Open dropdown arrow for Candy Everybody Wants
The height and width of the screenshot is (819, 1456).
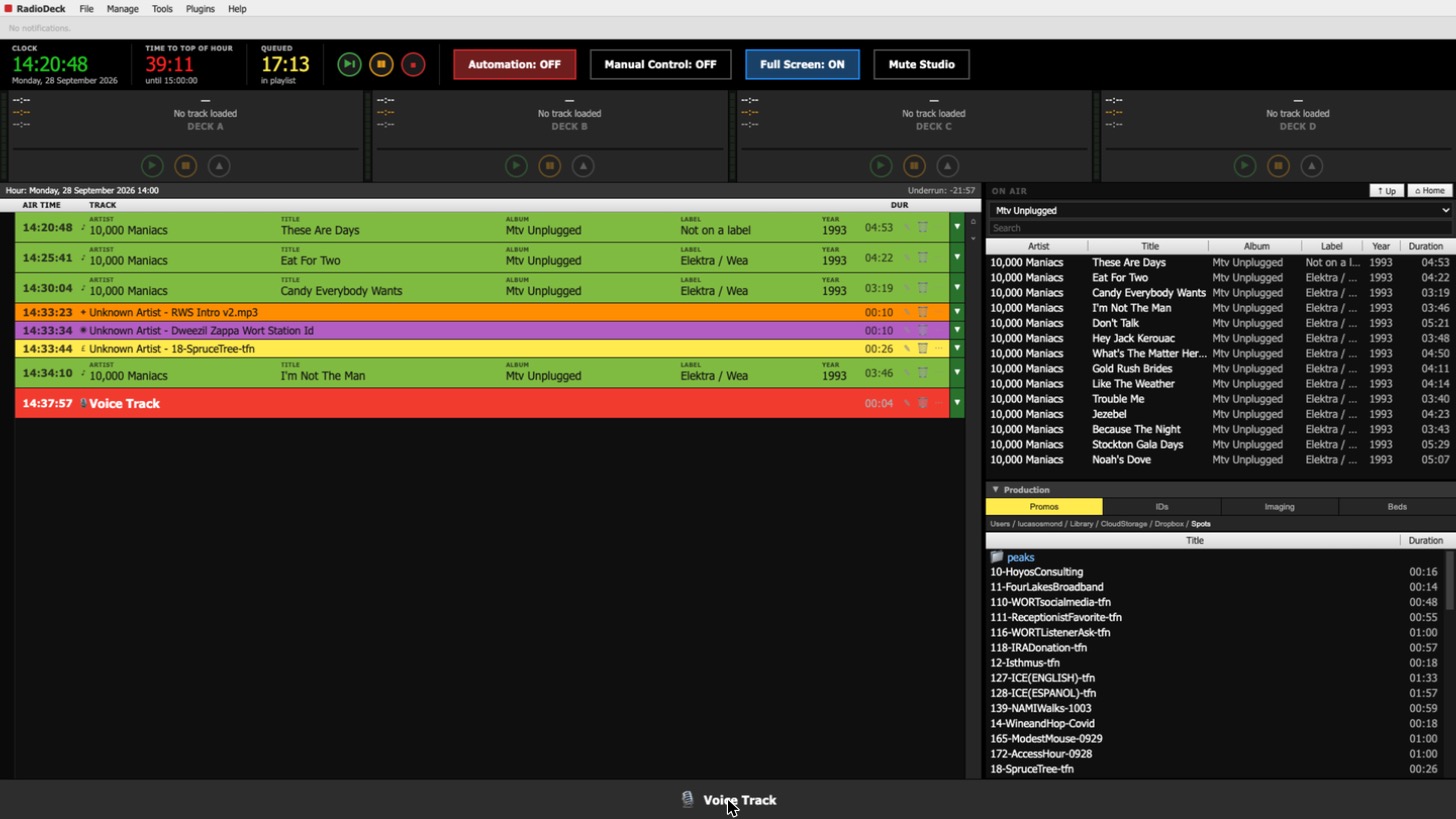957,288
